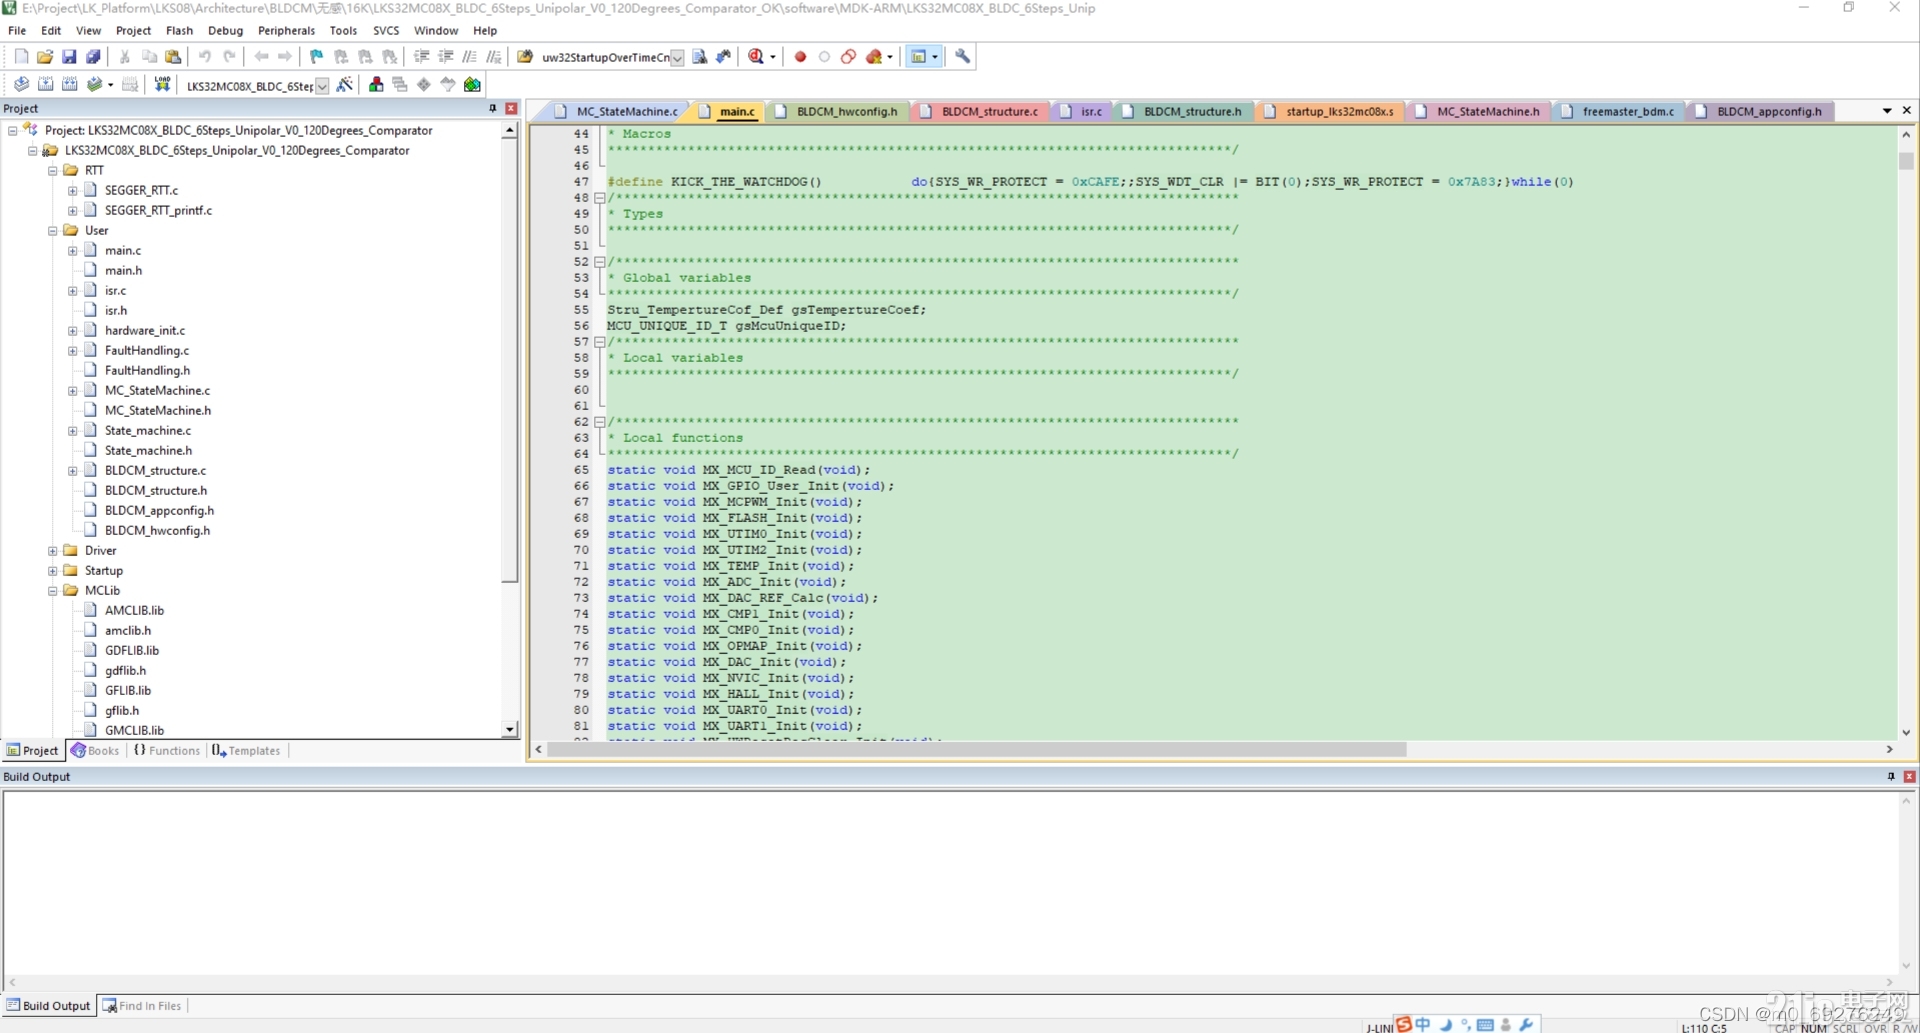Open the target selection dropdown
Viewport: 1920px width, 1033px height.
point(322,86)
